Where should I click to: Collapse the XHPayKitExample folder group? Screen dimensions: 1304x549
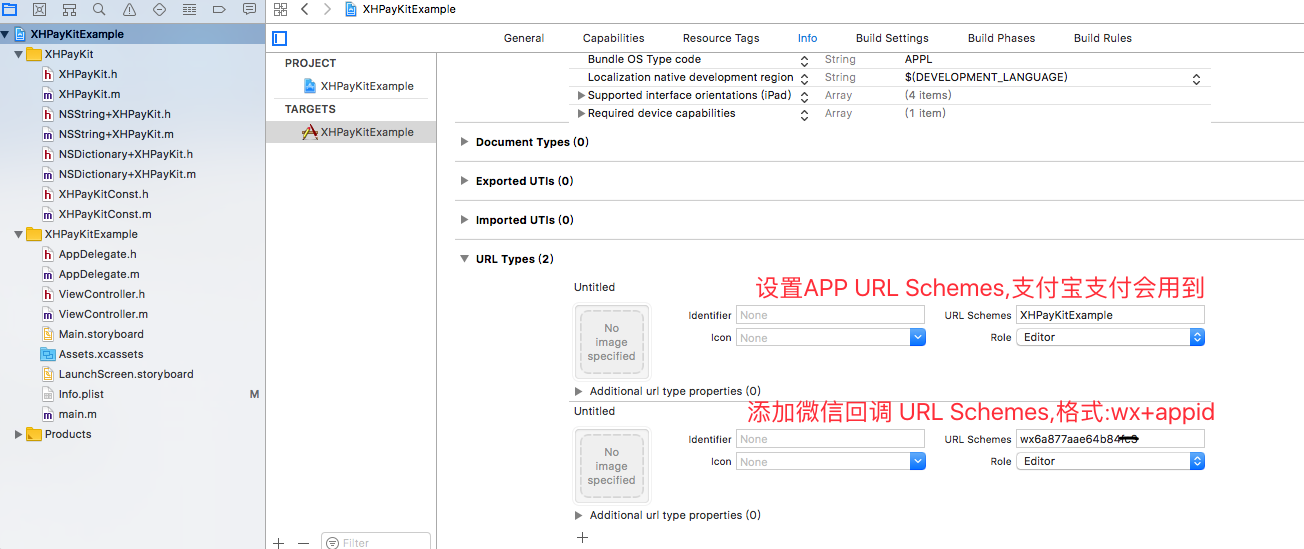(x=19, y=234)
